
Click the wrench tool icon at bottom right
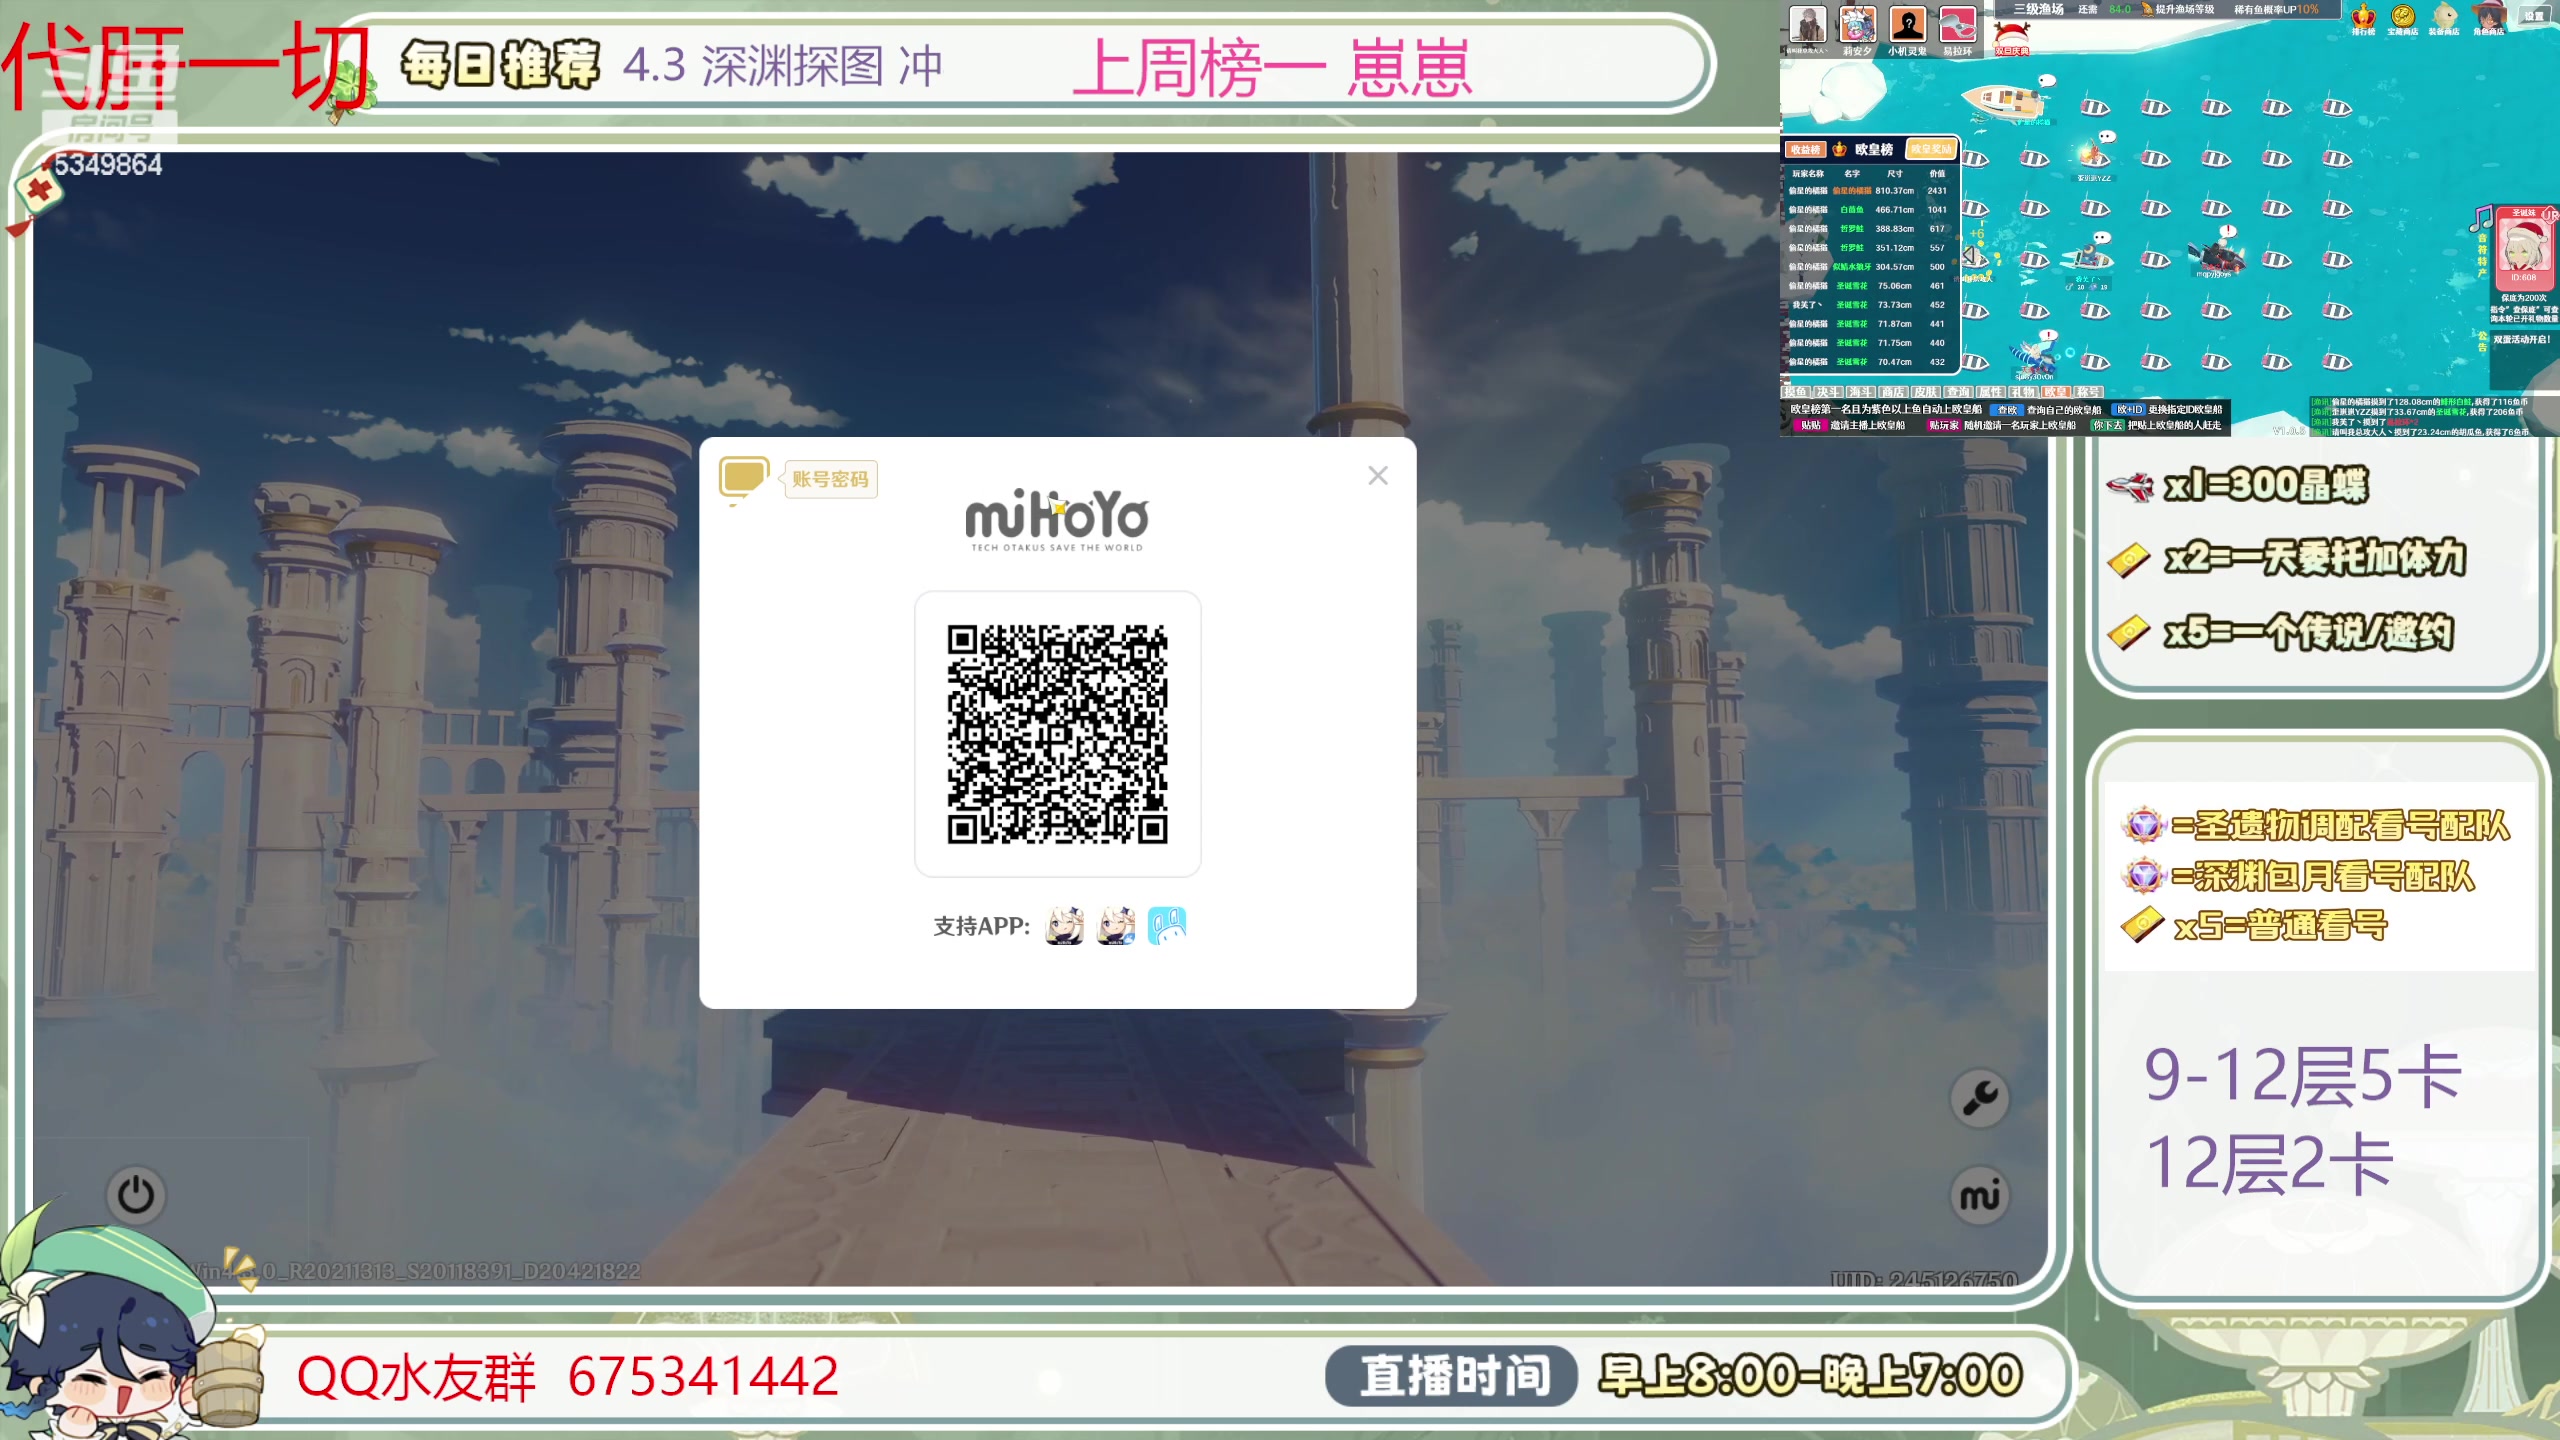click(x=1979, y=1097)
